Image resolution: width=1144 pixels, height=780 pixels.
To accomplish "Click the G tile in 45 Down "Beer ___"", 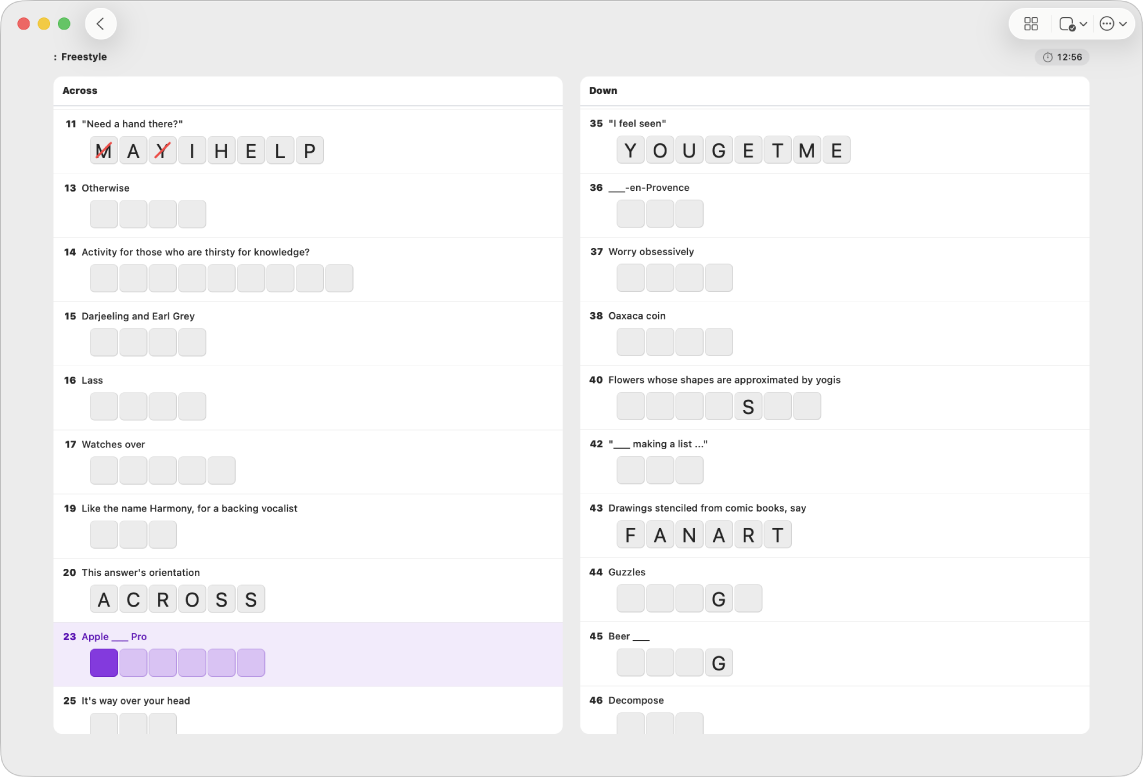I will 718,662.
